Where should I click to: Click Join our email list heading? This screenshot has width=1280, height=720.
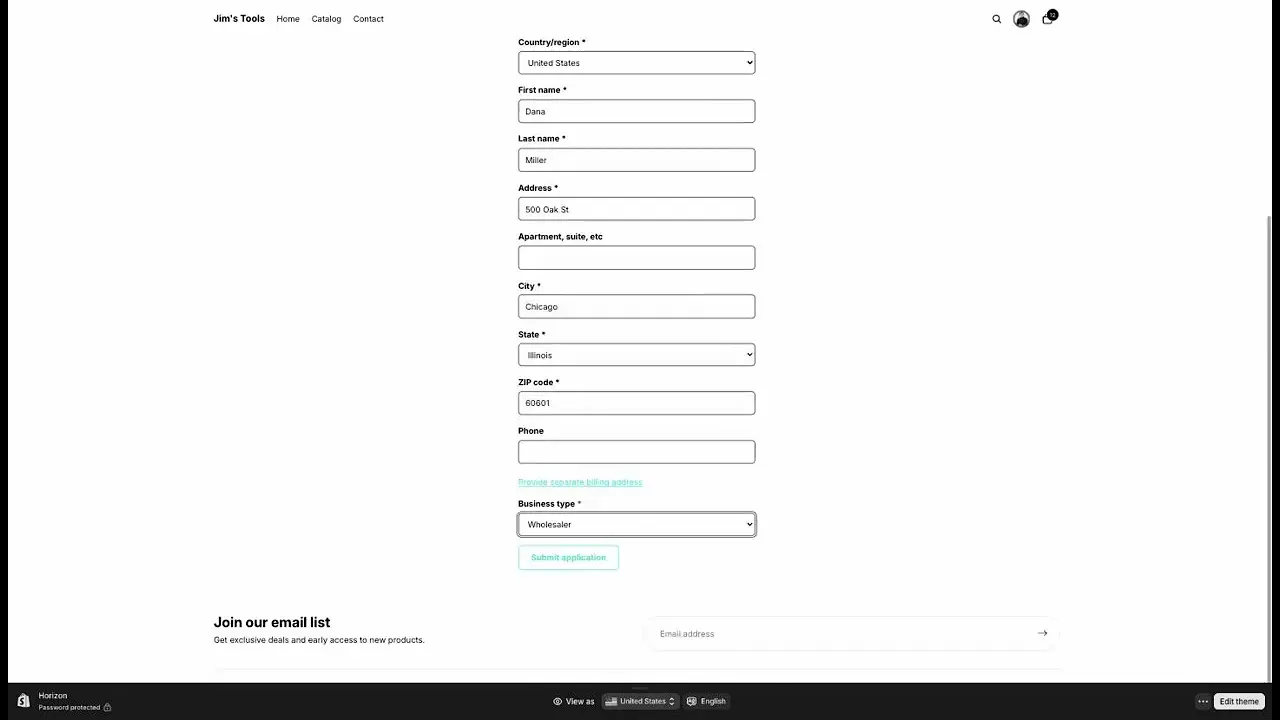coord(271,622)
